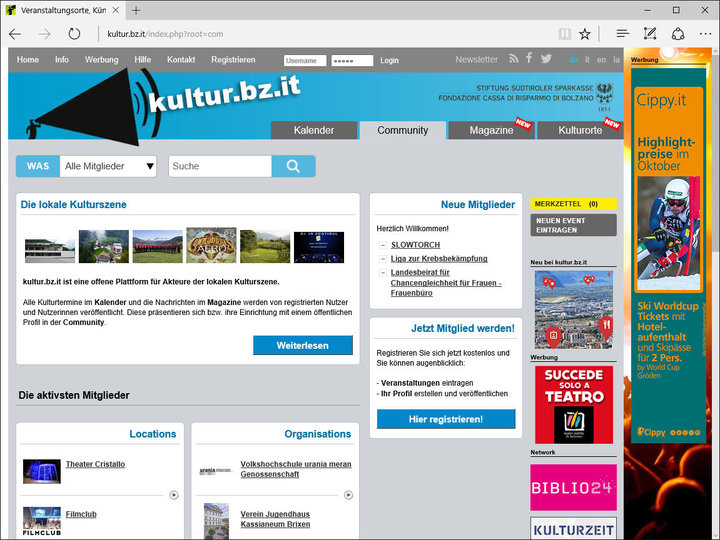Click arrow icon under Theater Cristallo
720x540 pixels.
pos(174,495)
